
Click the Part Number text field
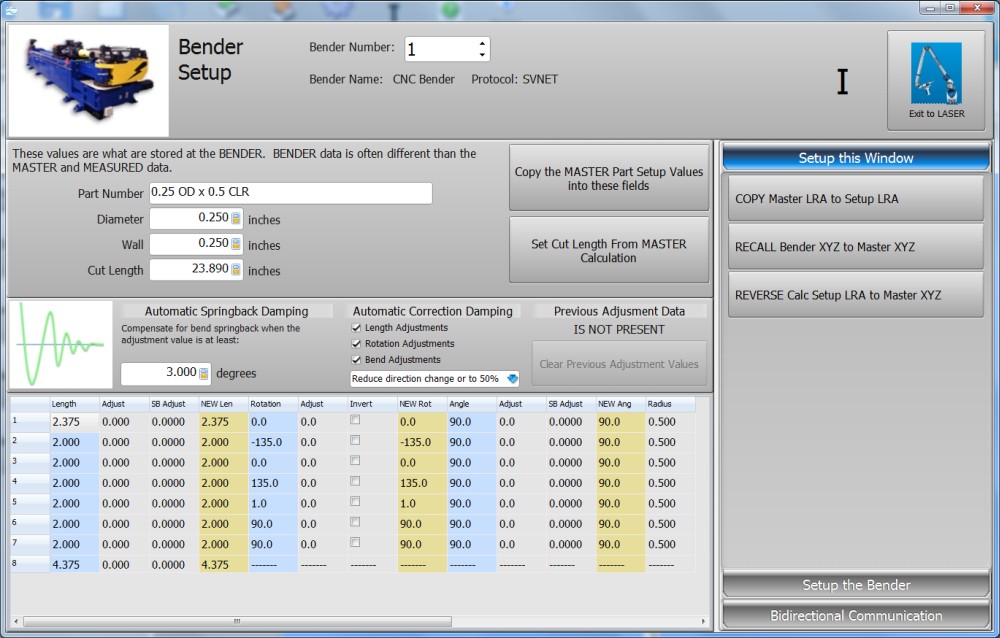tap(290, 193)
